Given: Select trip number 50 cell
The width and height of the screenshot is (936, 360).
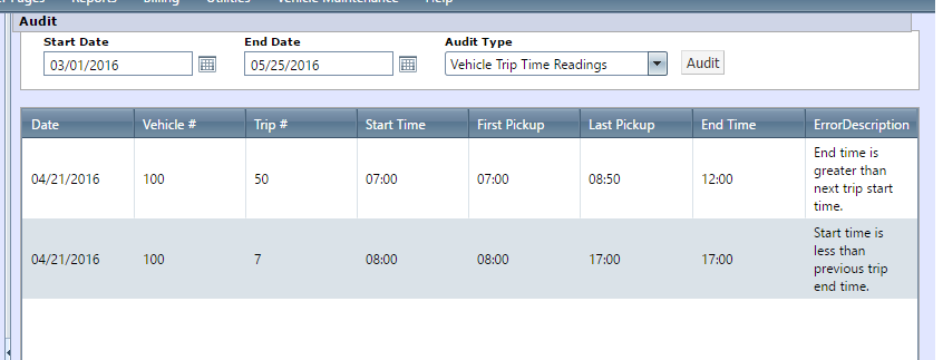Looking at the screenshot, I should (301, 179).
